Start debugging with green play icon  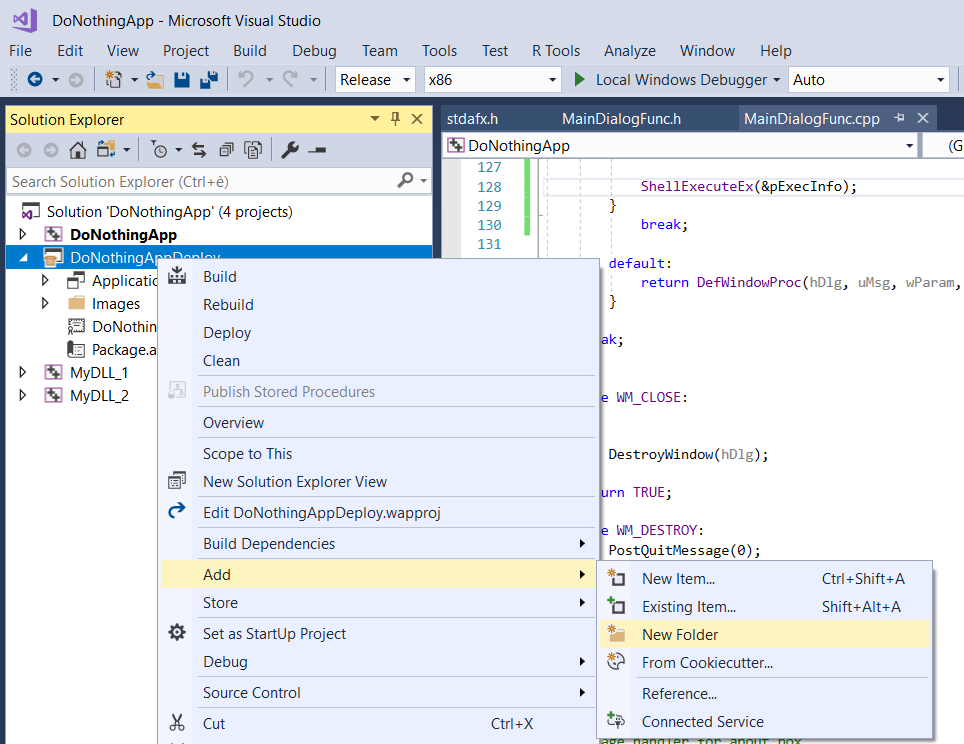click(x=579, y=79)
